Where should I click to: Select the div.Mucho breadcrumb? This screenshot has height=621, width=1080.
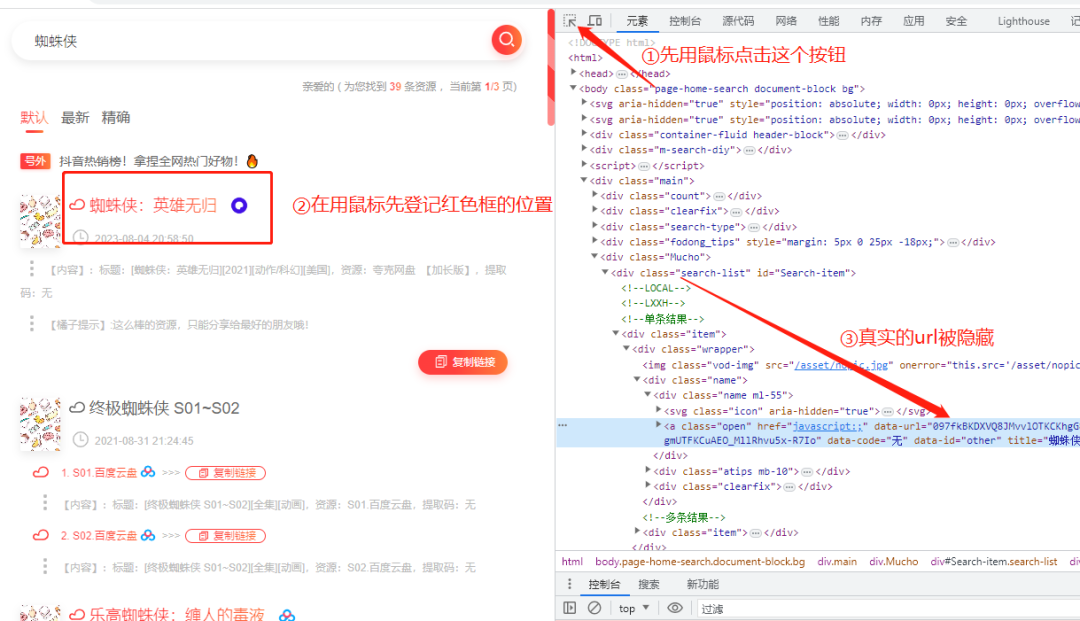(893, 562)
